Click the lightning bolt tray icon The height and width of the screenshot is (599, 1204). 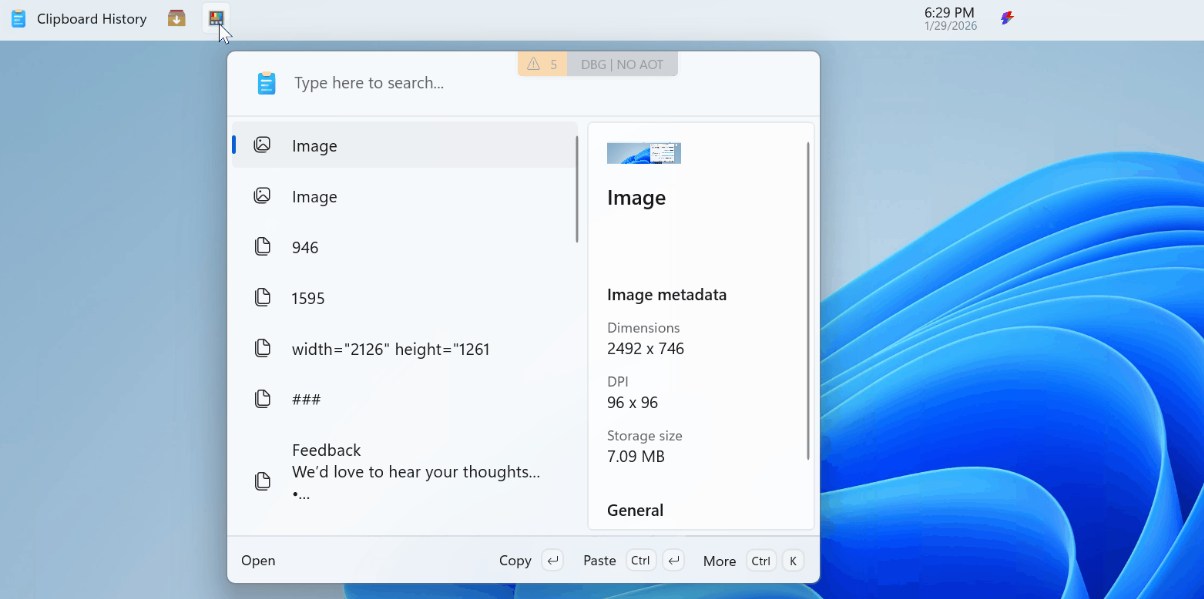click(x=1007, y=18)
